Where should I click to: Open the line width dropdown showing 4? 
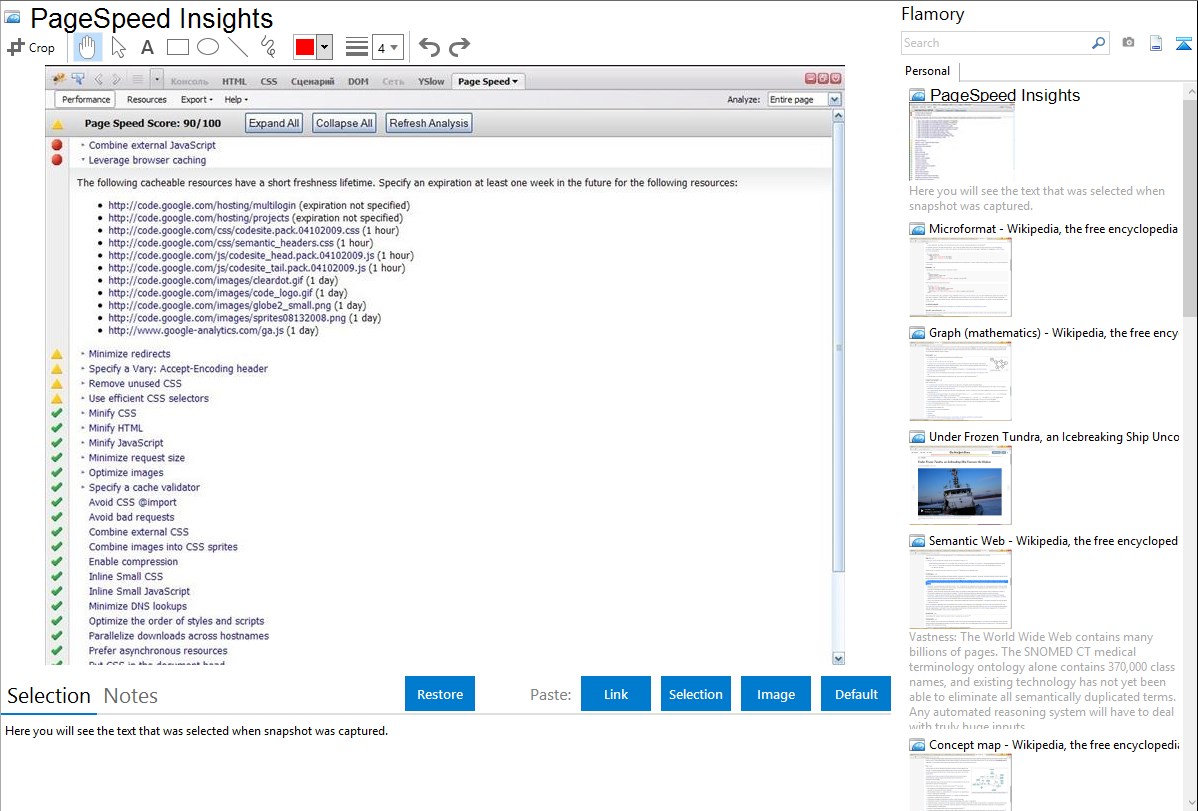(x=387, y=47)
